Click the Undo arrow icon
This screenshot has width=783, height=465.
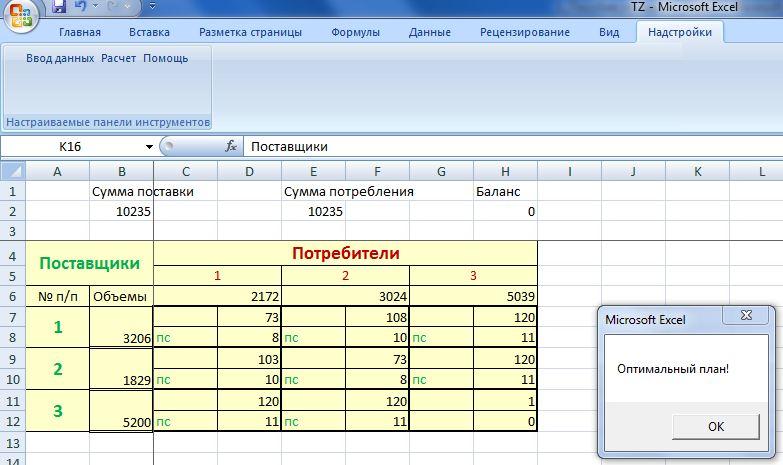(x=81, y=7)
